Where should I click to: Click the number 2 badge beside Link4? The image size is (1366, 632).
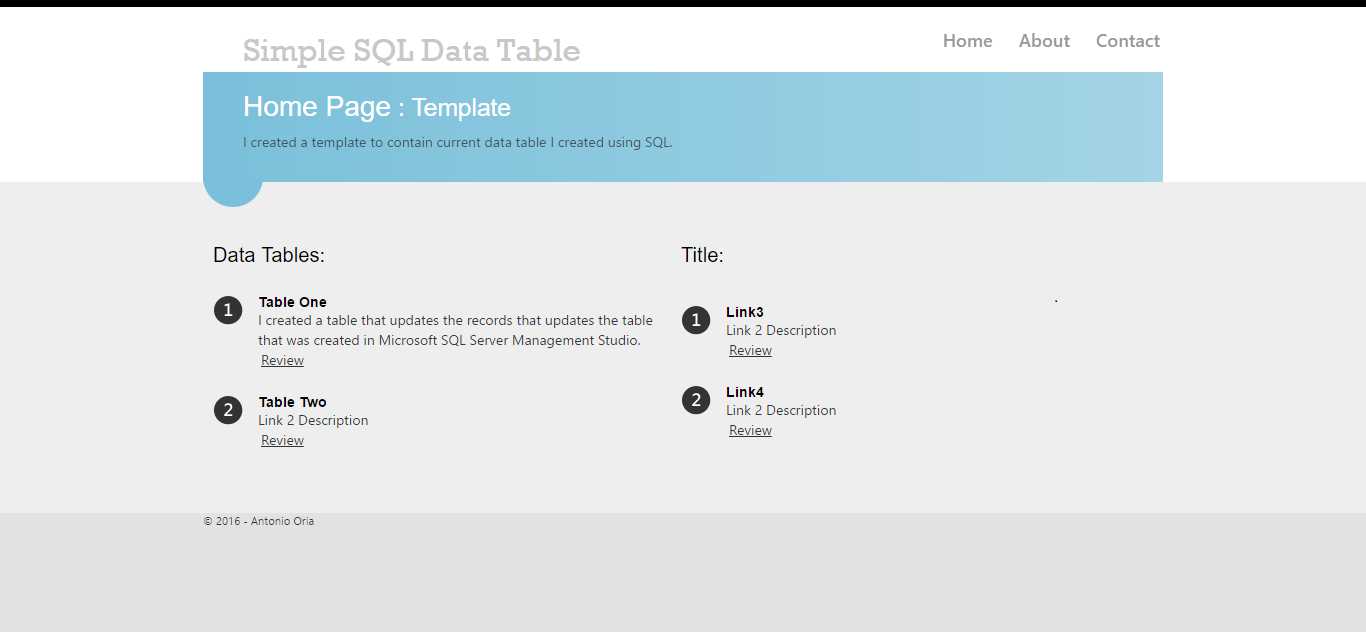point(696,400)
